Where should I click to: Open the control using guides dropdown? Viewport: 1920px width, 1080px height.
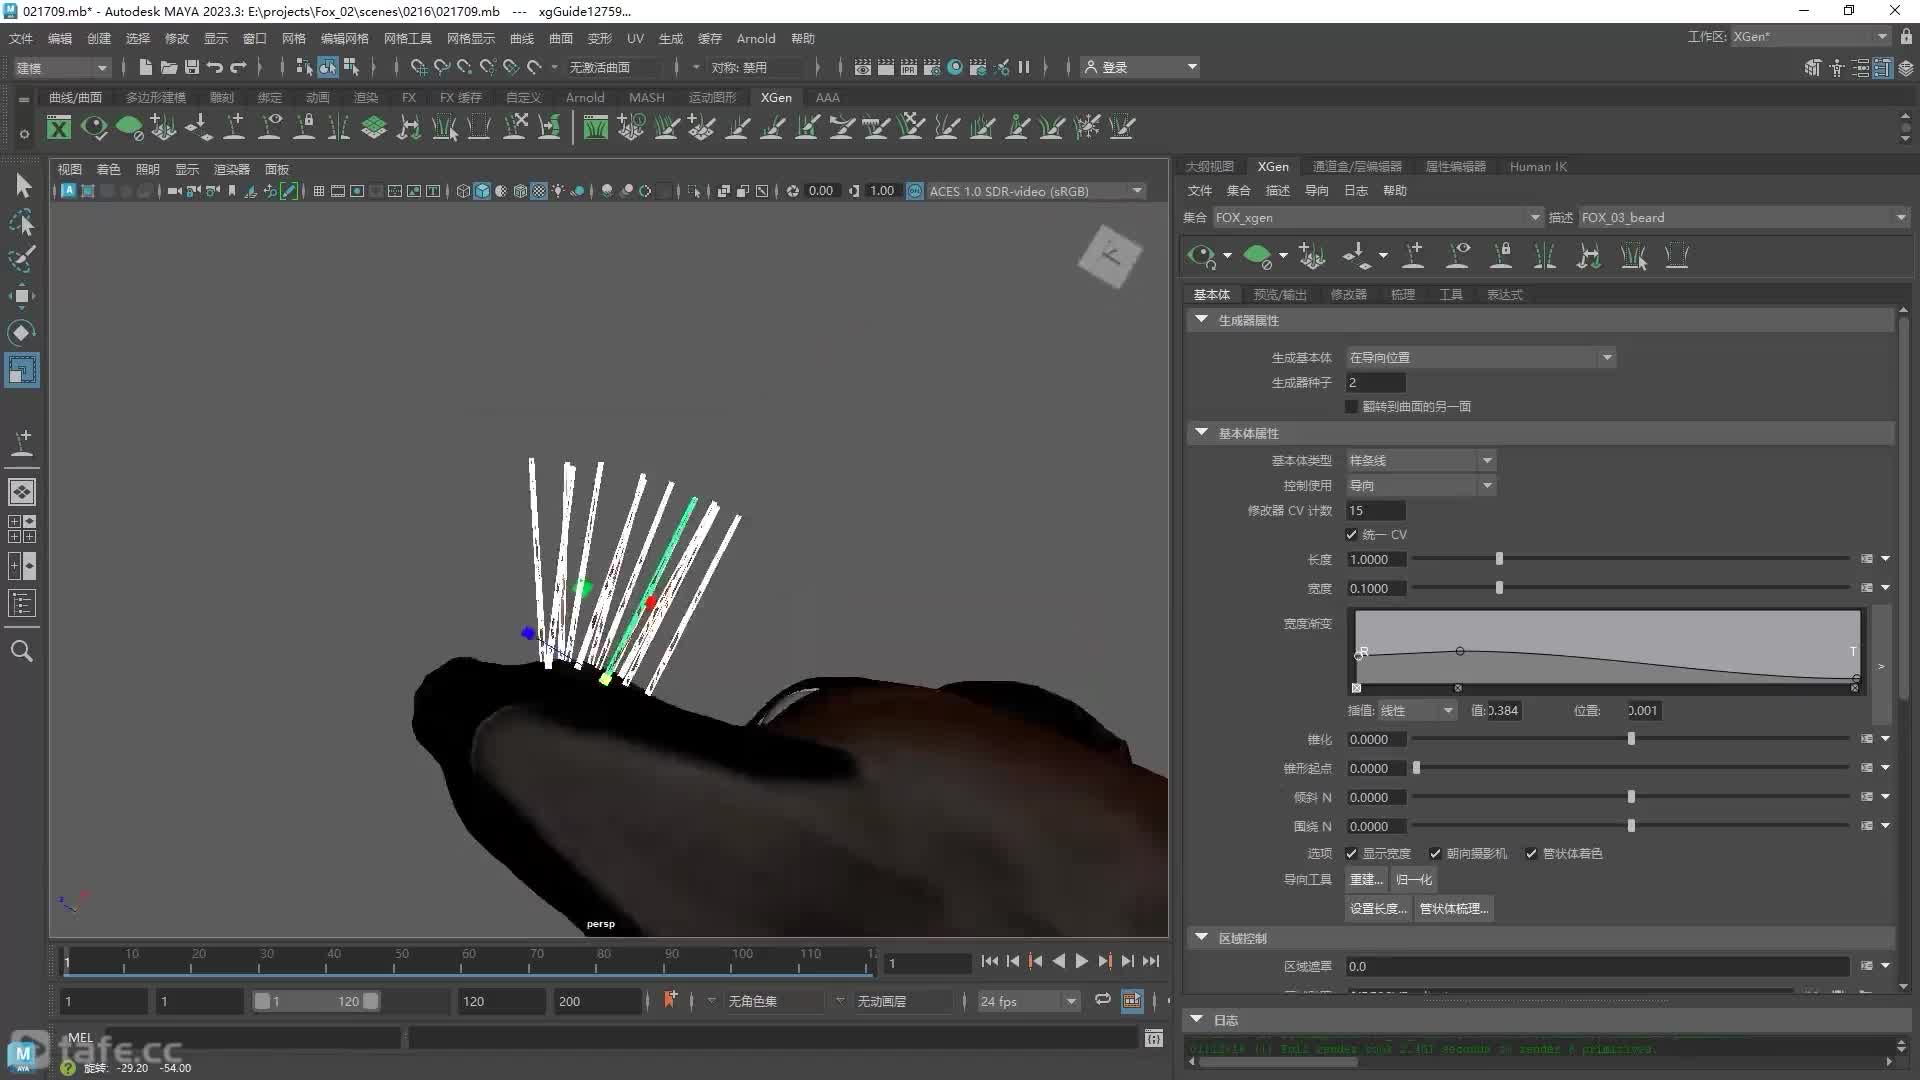click(1420, 486)
